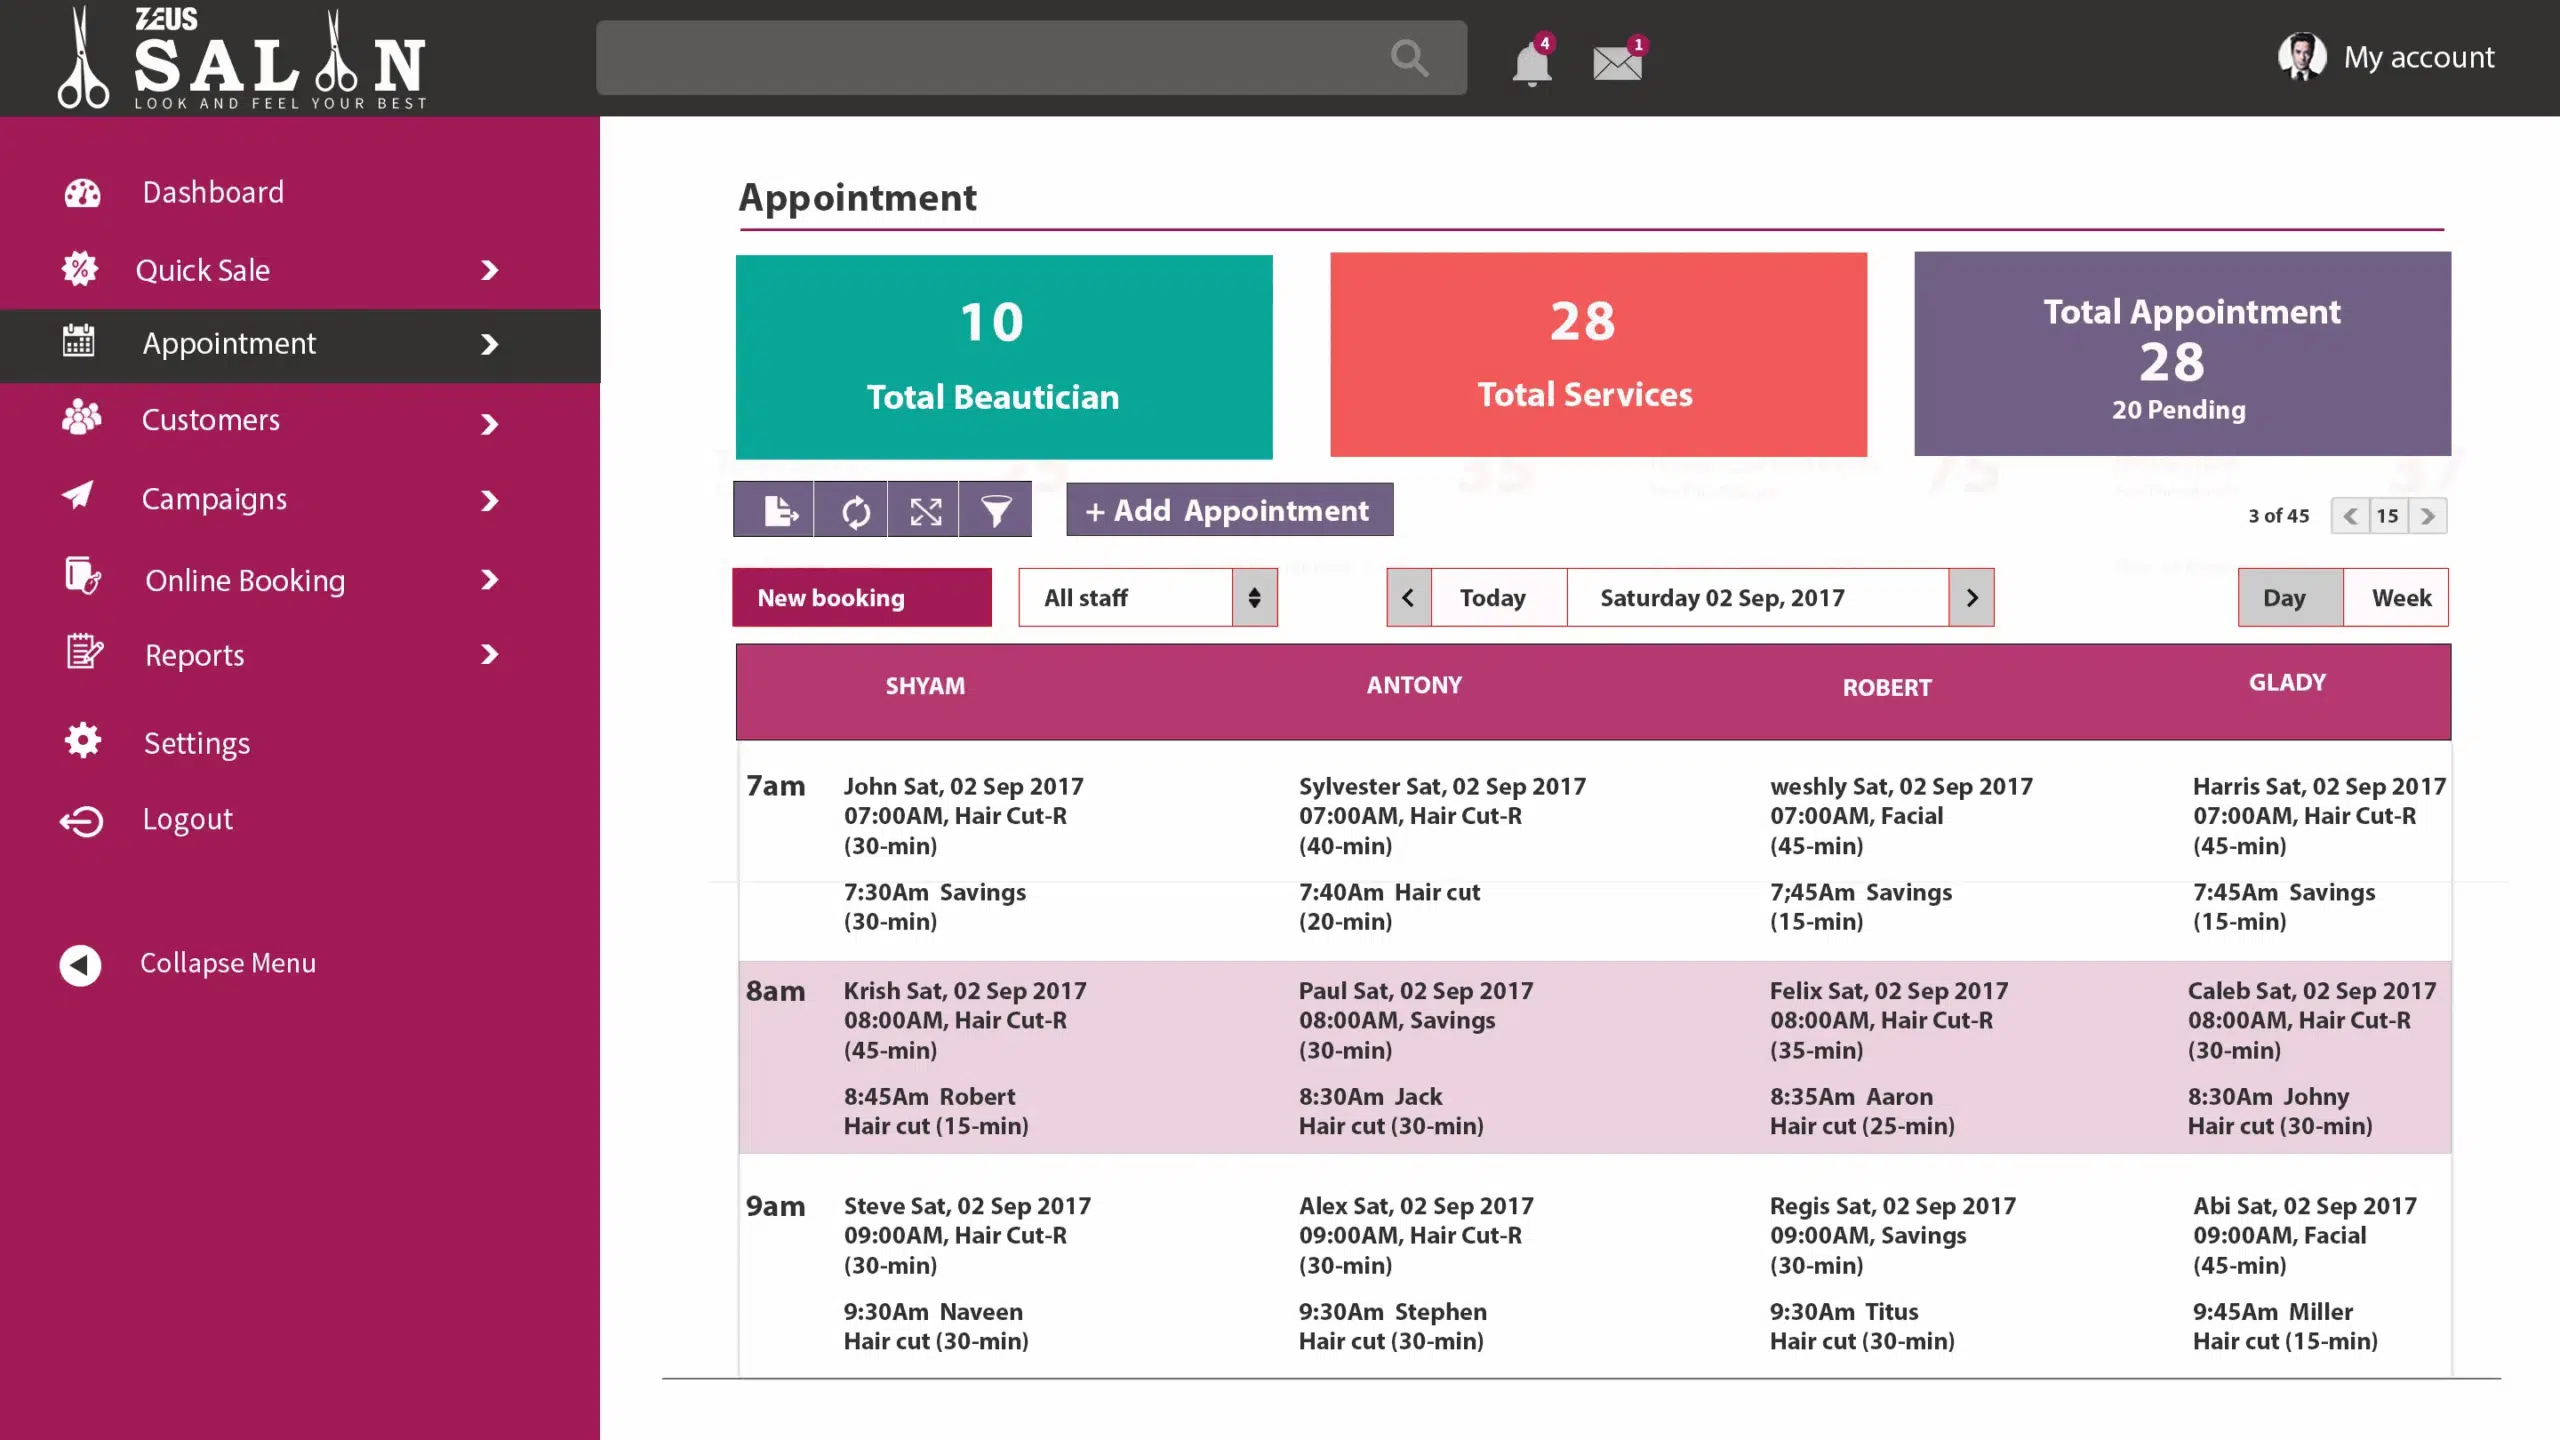Expand the Reports submenu chevron

pyautogui.click(x=489, y=655)
